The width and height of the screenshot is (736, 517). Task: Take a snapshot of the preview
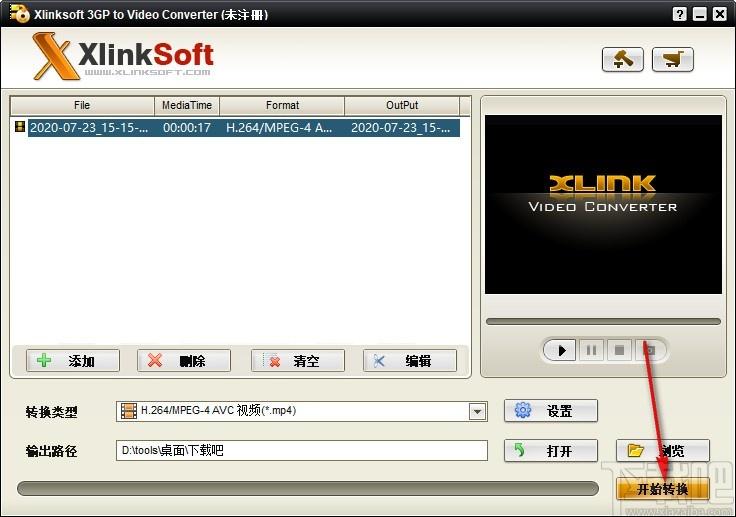pyautogui.click(x=650, y=350)
